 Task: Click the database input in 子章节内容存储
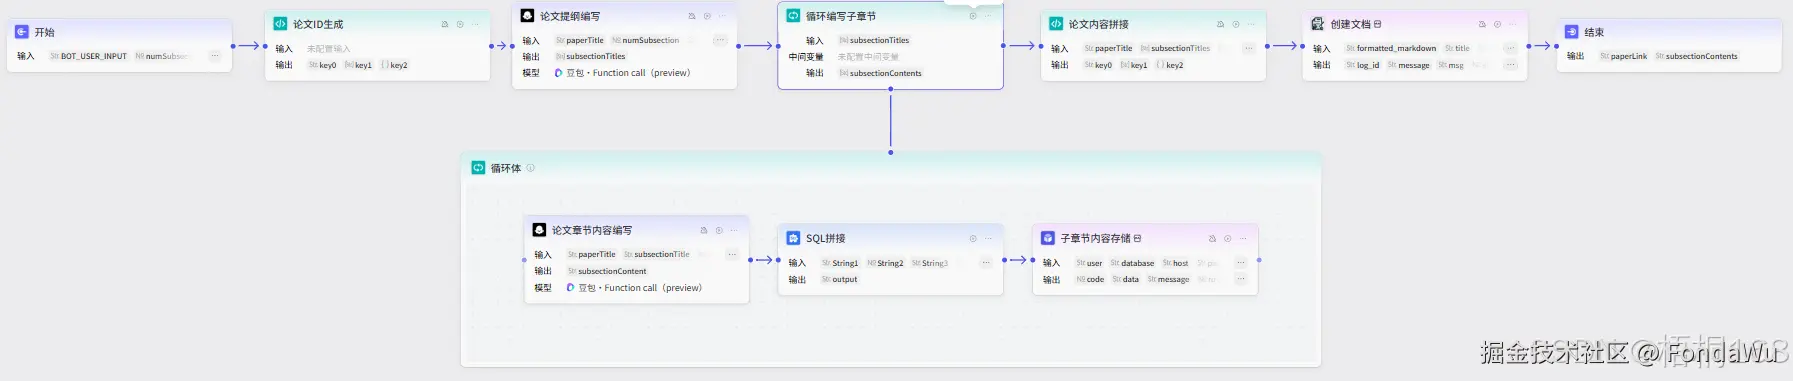point(1132,263)
